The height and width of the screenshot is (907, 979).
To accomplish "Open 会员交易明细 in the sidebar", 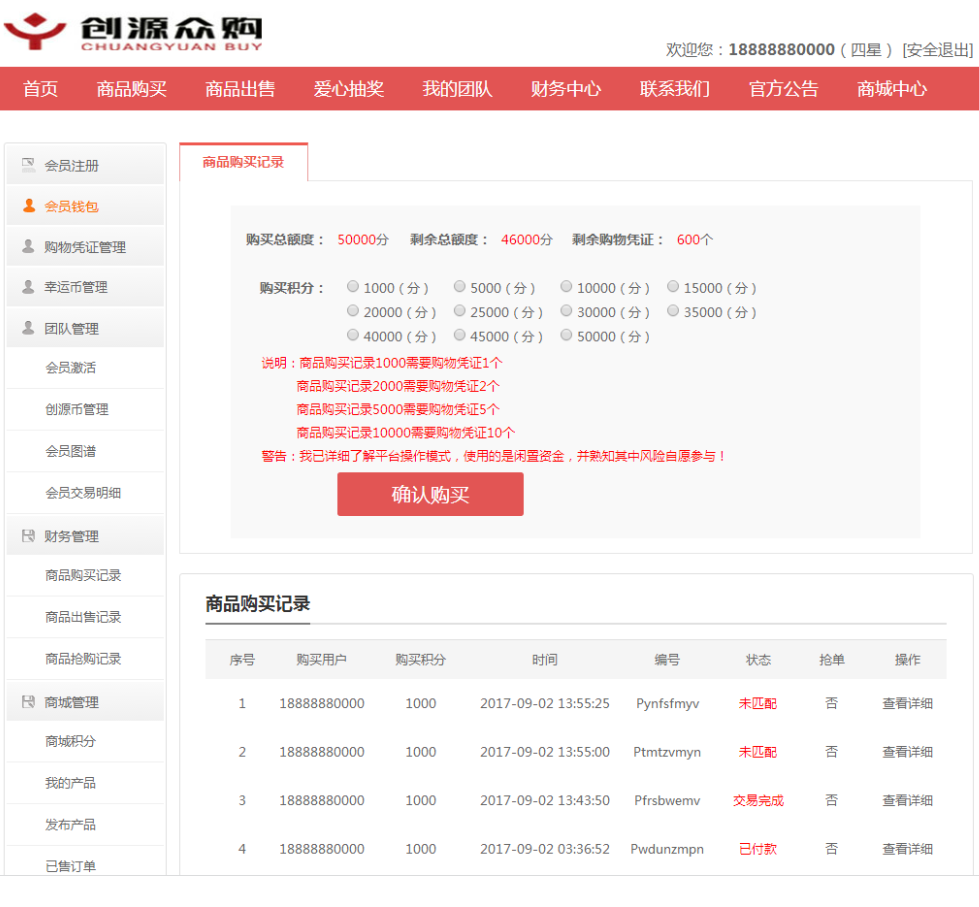I will [83, 493].
